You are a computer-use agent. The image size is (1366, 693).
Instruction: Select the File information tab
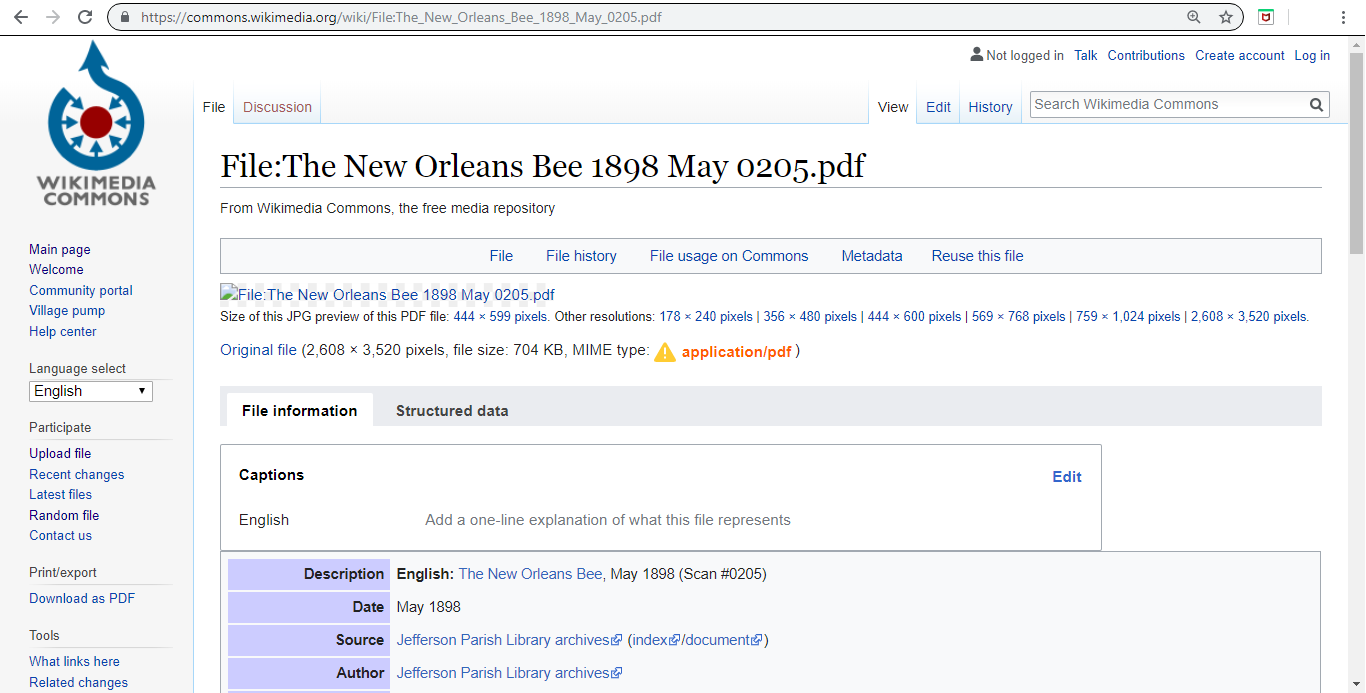pyautogui.click(x=299, y=411)
